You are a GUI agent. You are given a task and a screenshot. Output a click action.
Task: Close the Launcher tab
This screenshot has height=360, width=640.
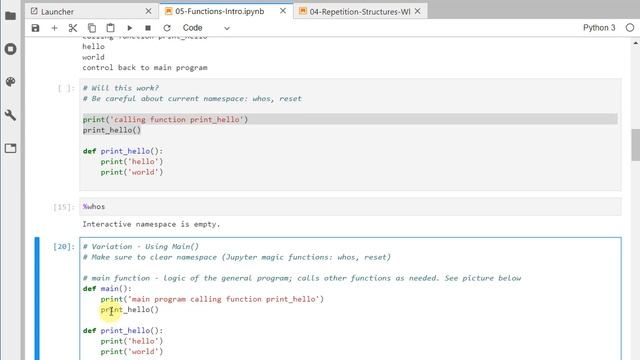point(149,11)
